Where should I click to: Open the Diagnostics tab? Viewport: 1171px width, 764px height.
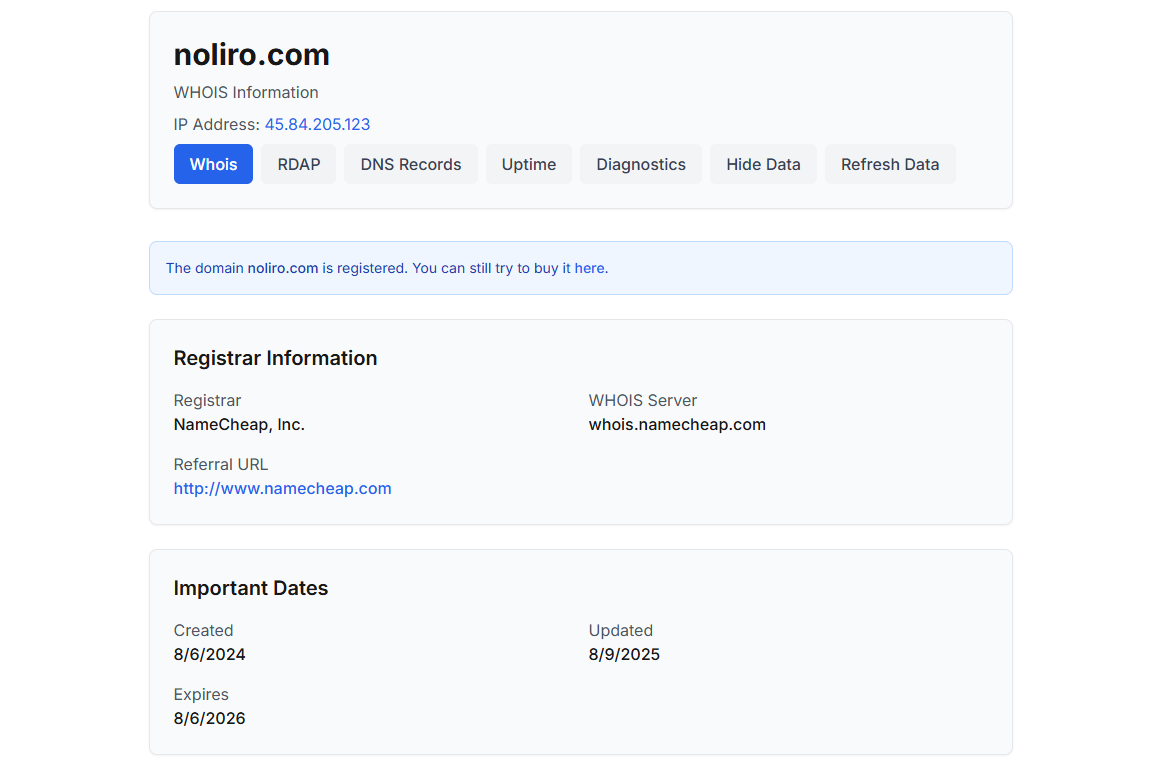[x=640, y=164]
